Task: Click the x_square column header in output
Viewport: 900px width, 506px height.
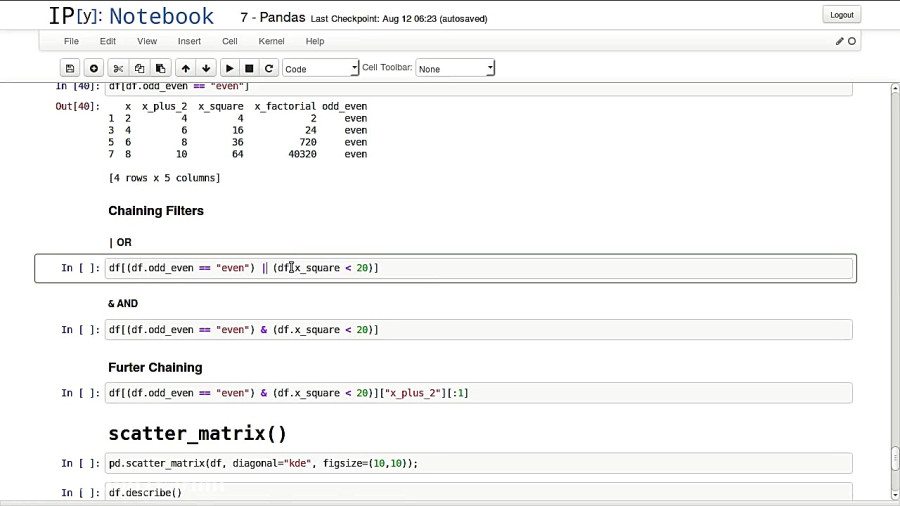Action: pyautogui.click(x=221, y=106)
